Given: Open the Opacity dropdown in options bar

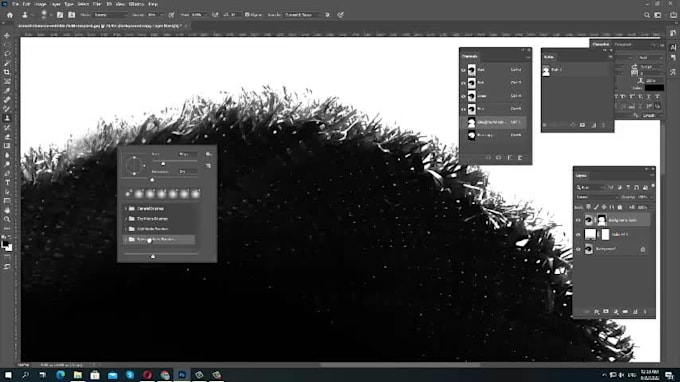Looking at the screenshot, I should [x=155, y=15].
